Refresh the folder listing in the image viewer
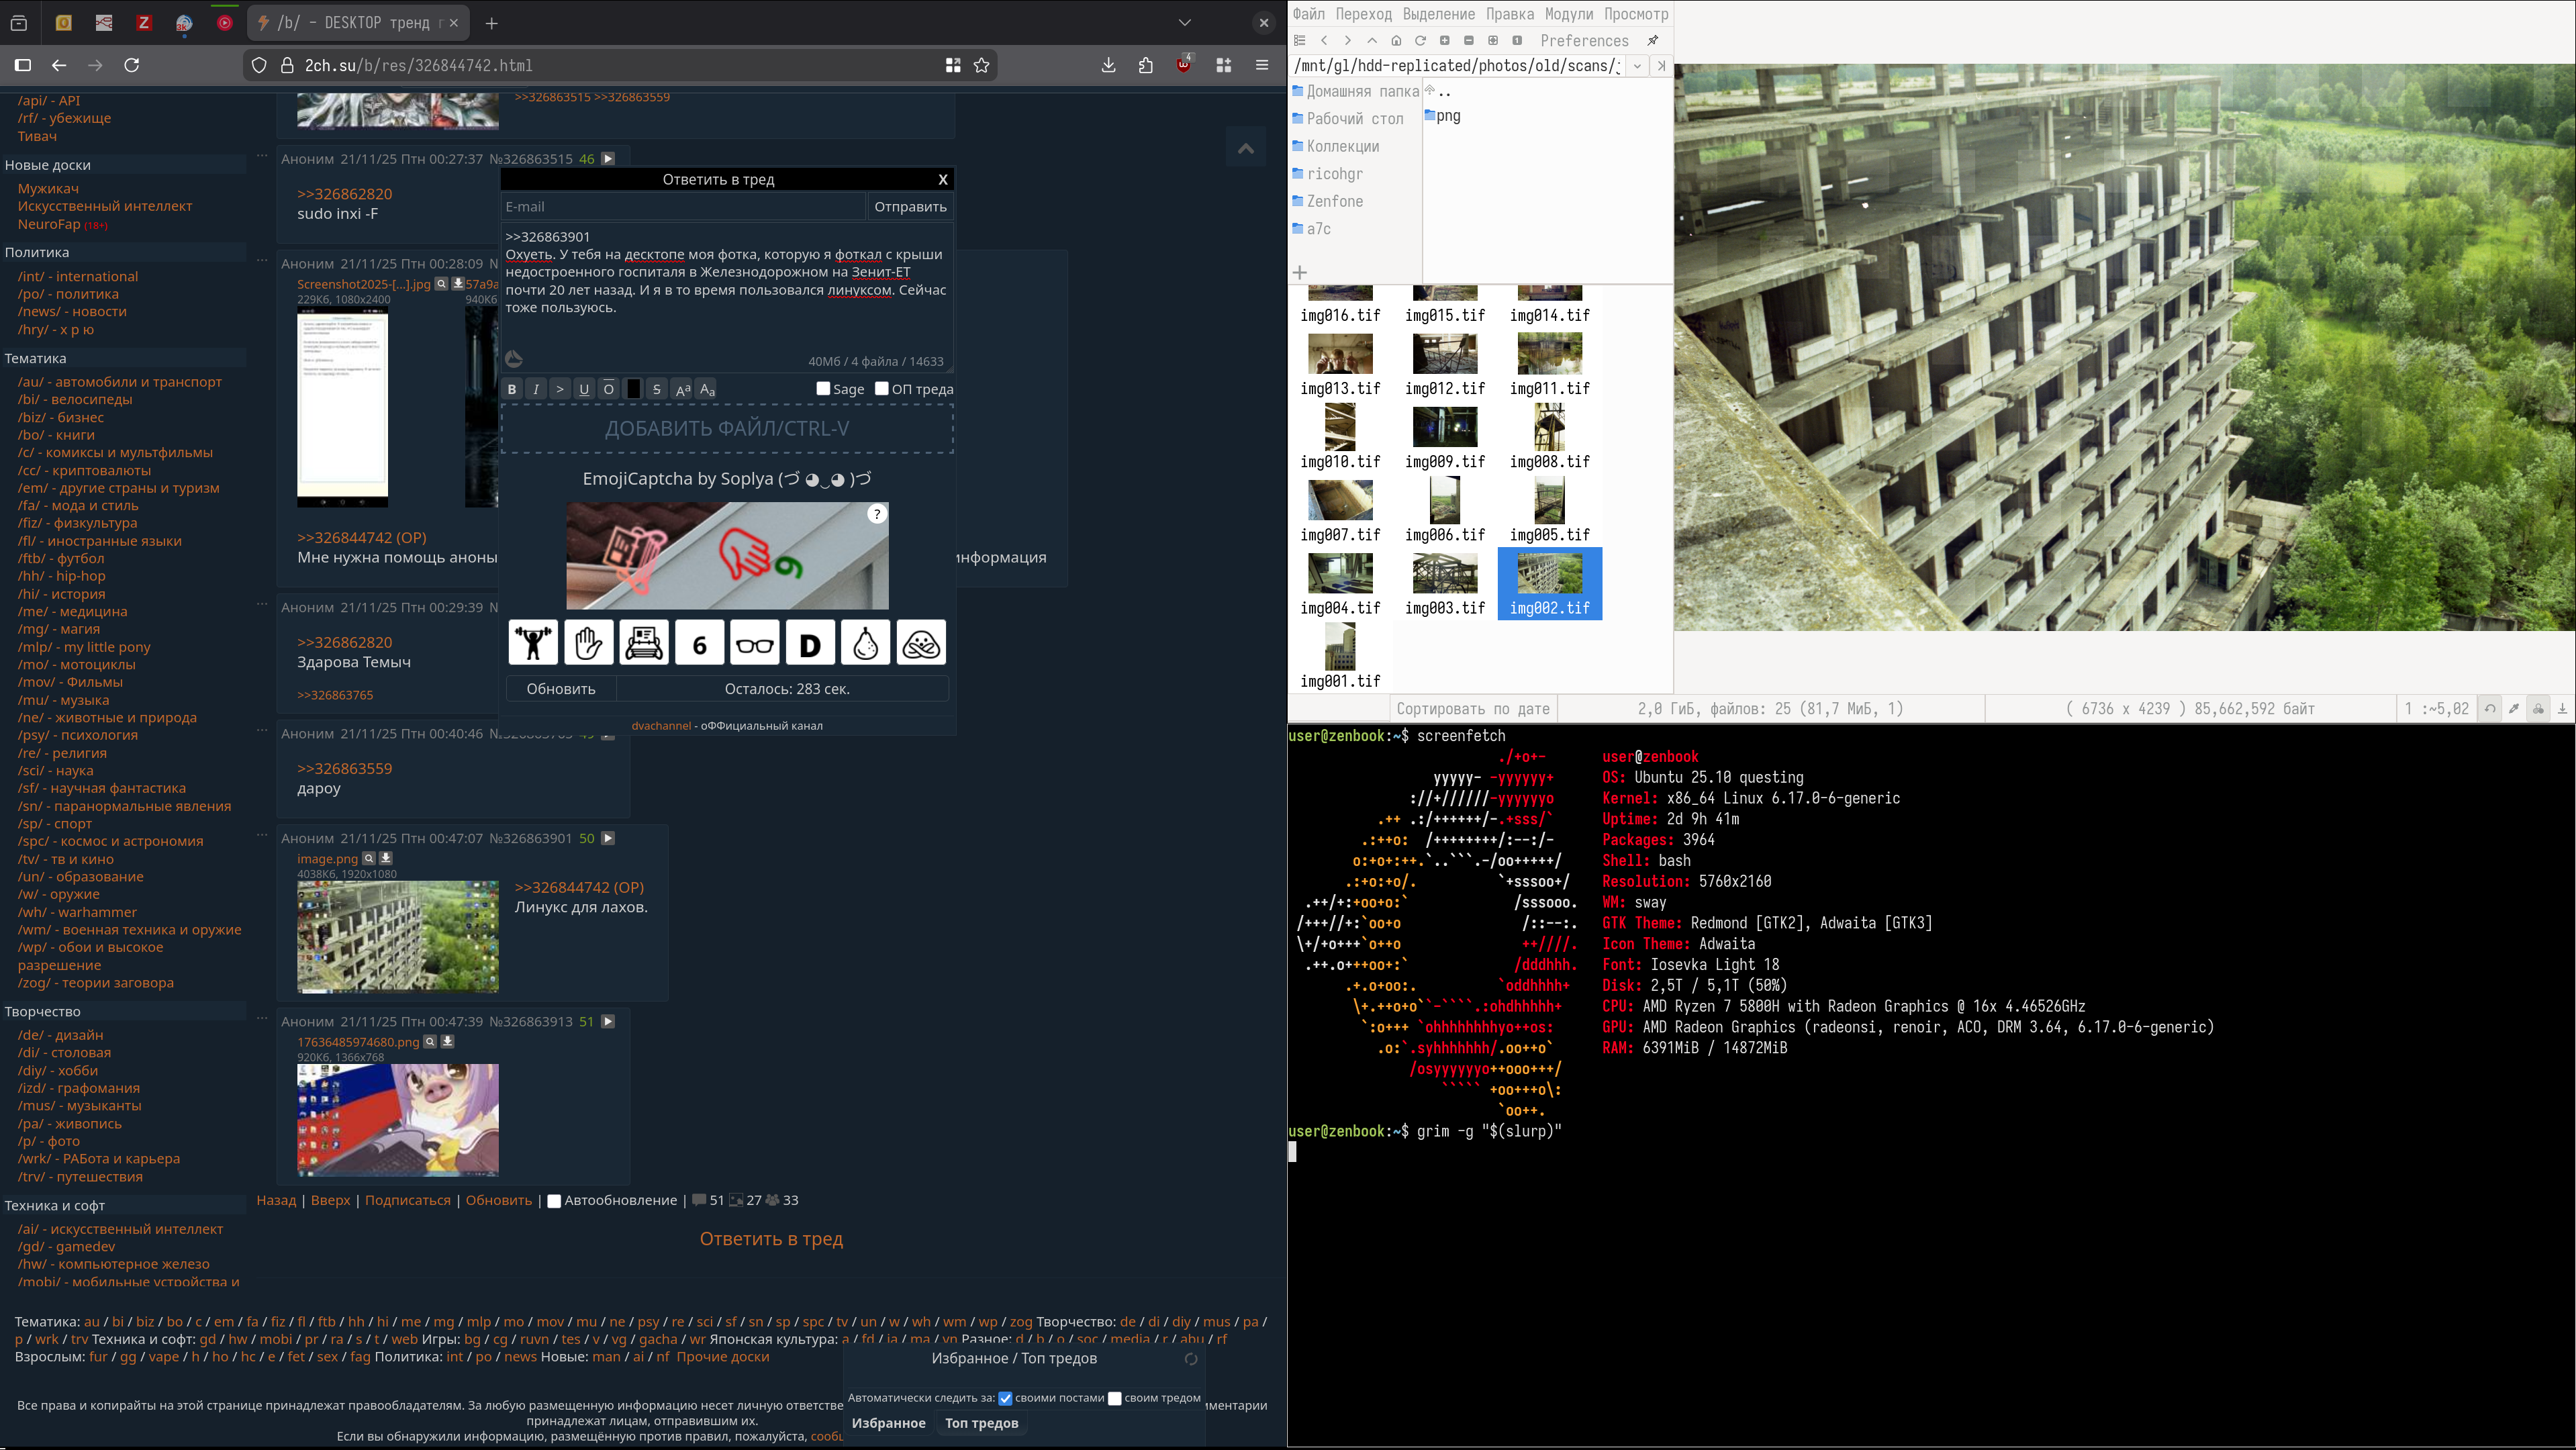2576x1450 pixels. [x=1420, y=41]
